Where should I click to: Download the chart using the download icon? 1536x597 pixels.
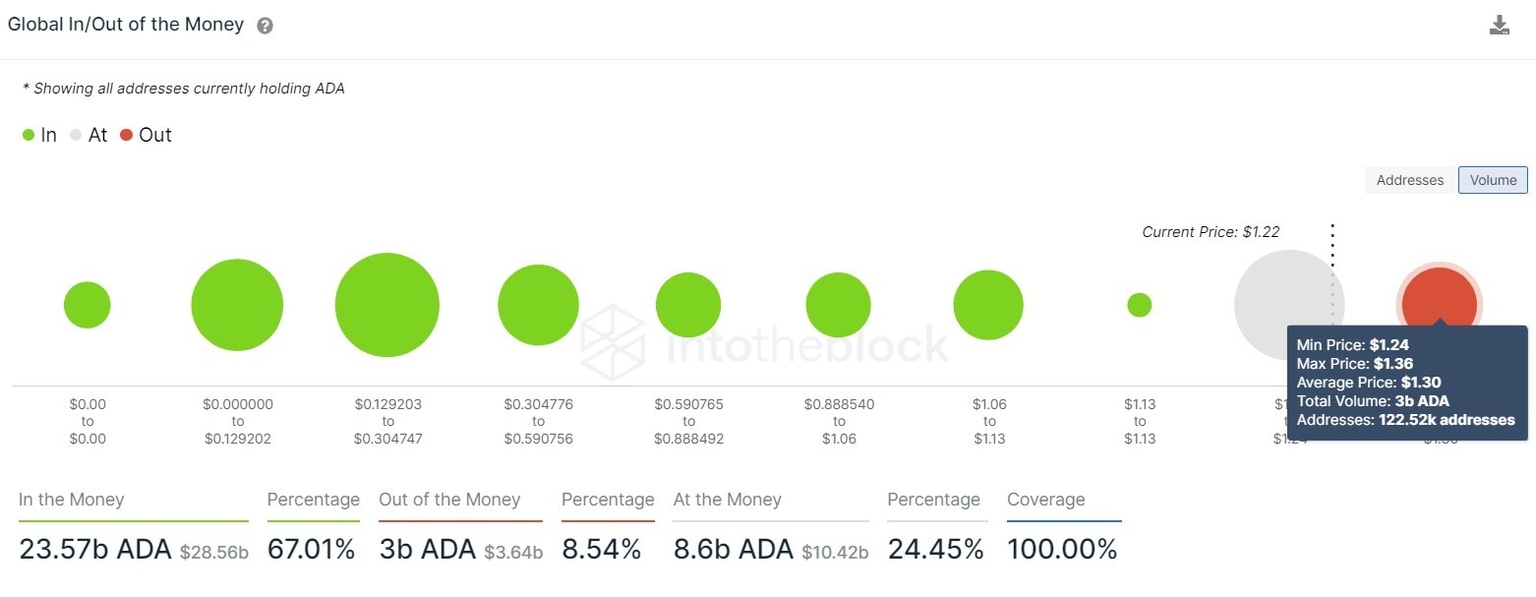(x=1499, y=26)
